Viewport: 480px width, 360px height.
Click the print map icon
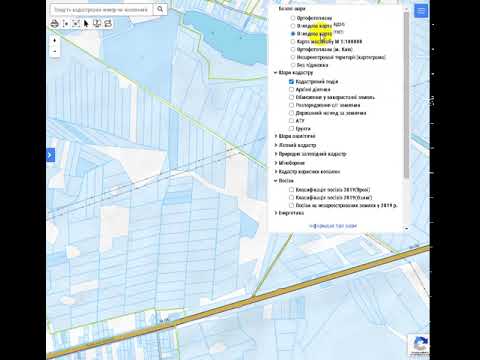click(x=54, y=24)
